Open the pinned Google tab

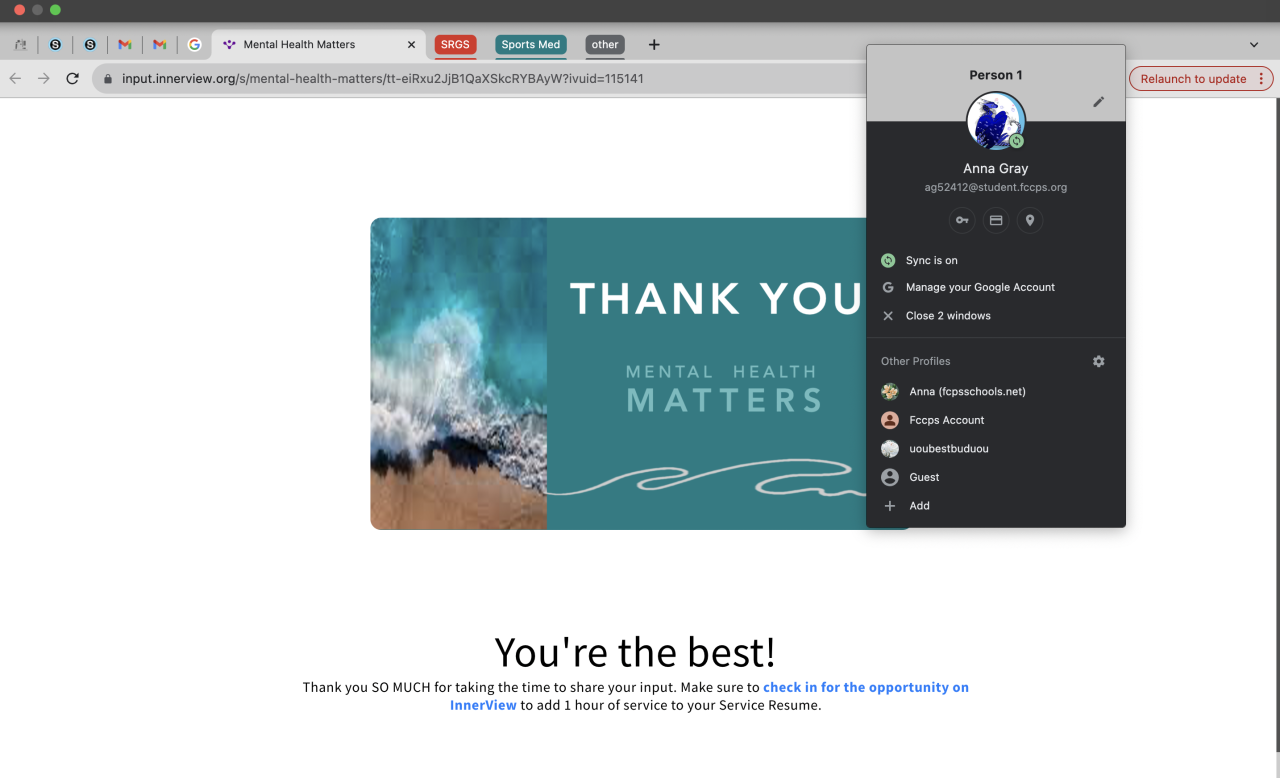click(x=194, y=45)
